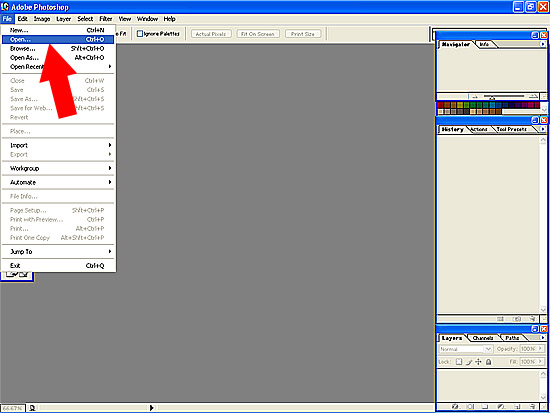Open the View menu
The image size is (550, 413).
[x=125, y=19]
